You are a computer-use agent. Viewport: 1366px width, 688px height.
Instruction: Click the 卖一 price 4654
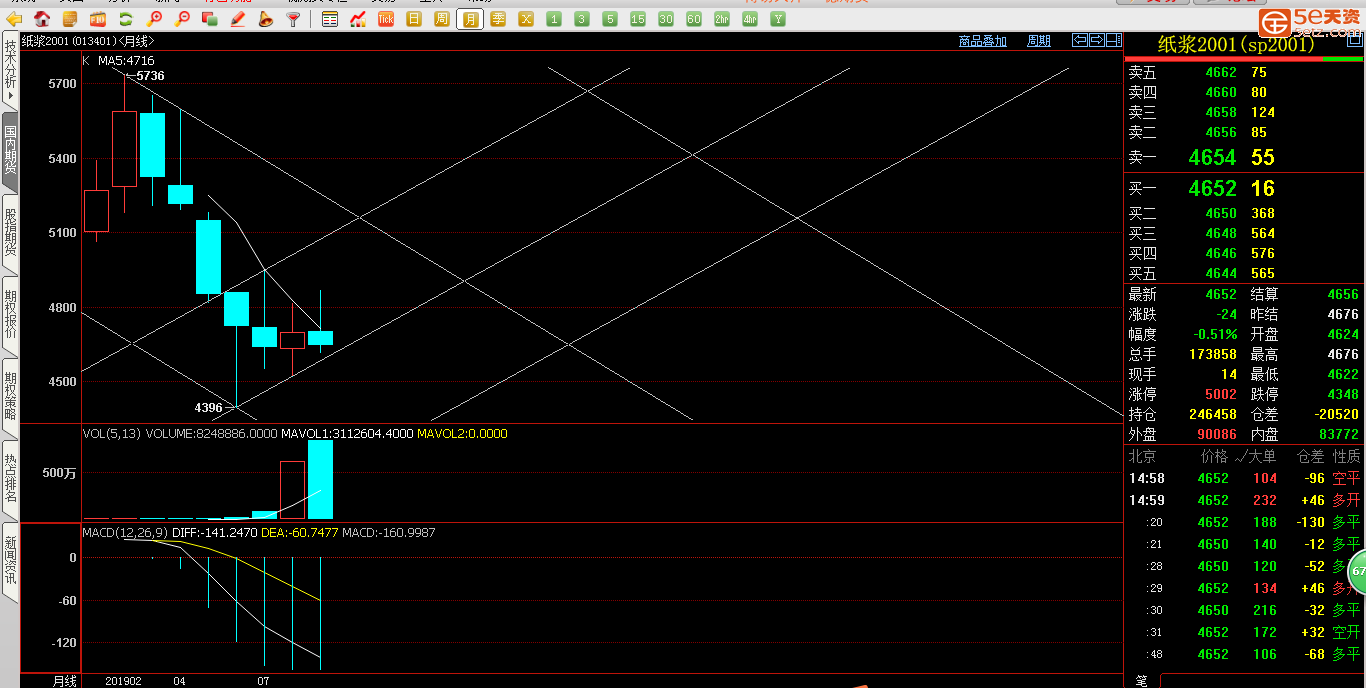[1212, 157]
